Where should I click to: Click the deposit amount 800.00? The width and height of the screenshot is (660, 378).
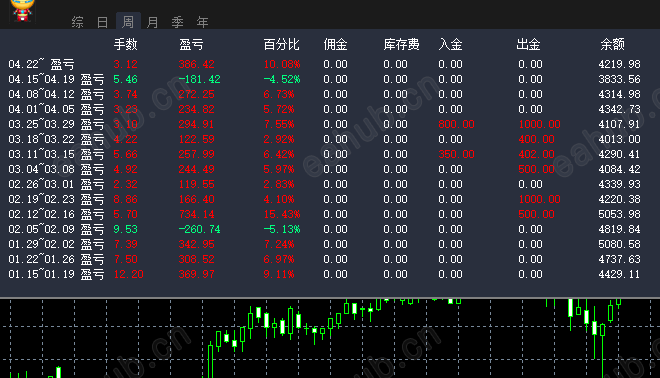pos(456,124)
